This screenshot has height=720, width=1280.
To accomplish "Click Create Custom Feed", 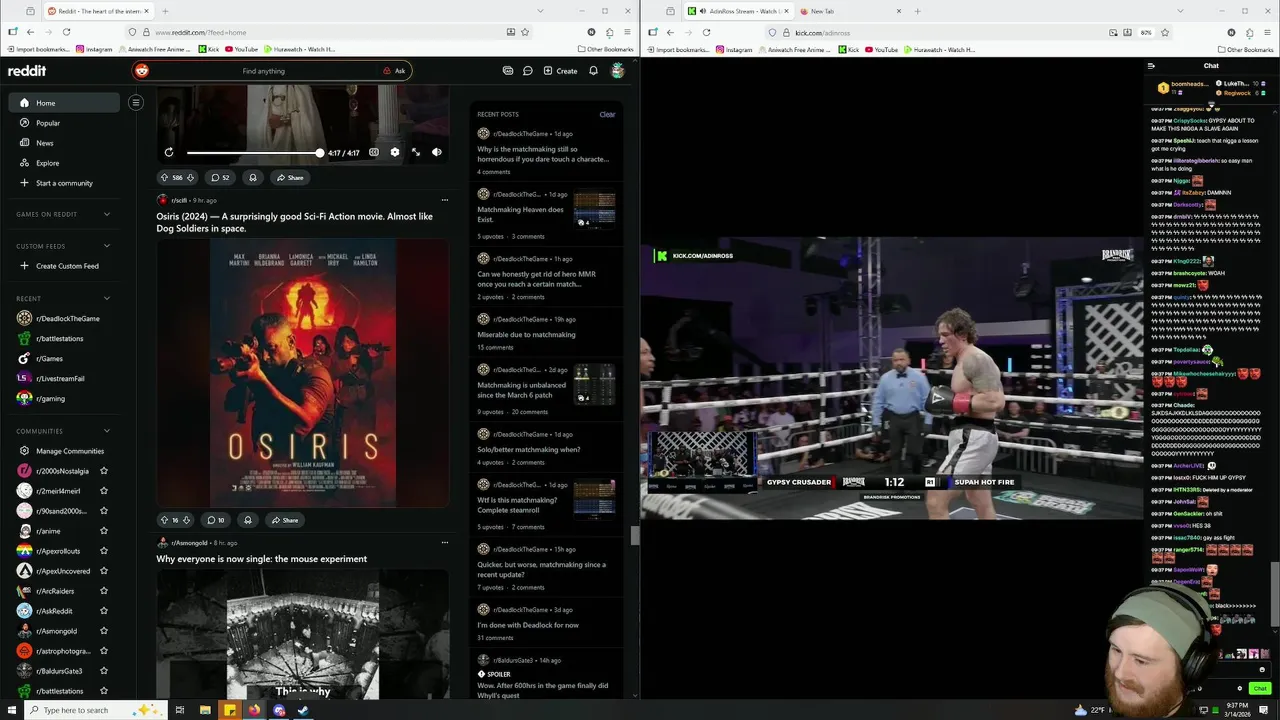I will [x=64, y=266].
